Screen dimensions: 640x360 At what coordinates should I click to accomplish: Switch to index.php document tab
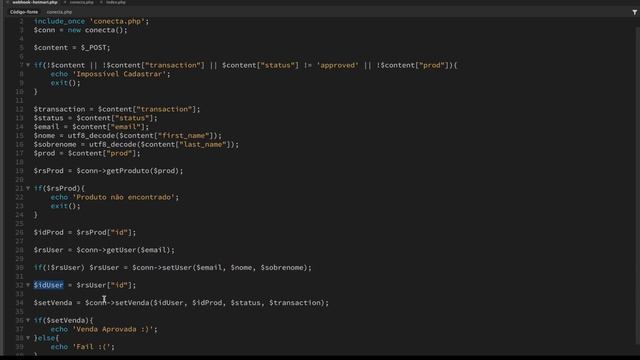pyautogui.click(x=116, y=2)
